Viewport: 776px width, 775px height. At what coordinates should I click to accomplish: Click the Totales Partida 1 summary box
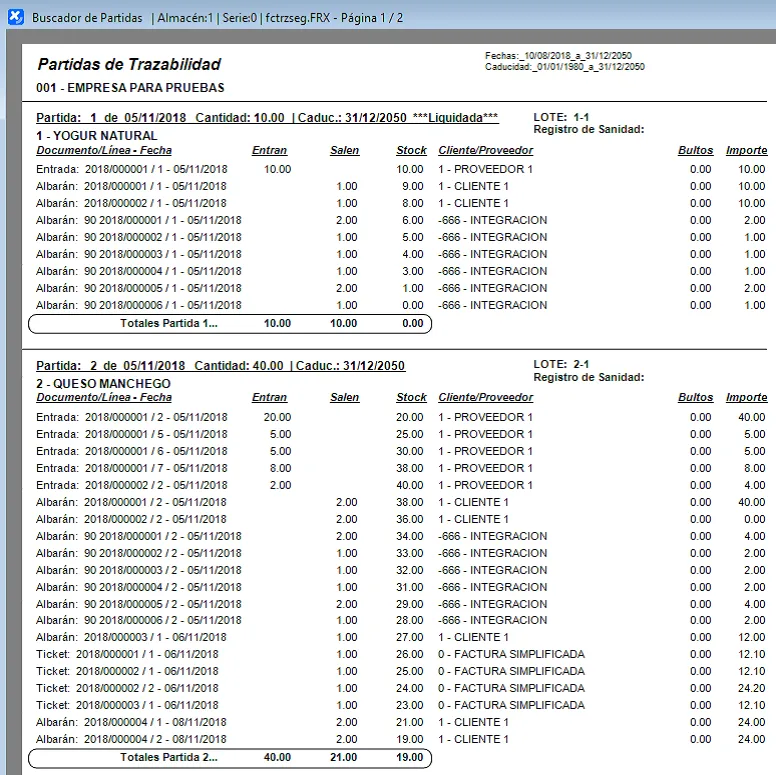tap(230, 324)
